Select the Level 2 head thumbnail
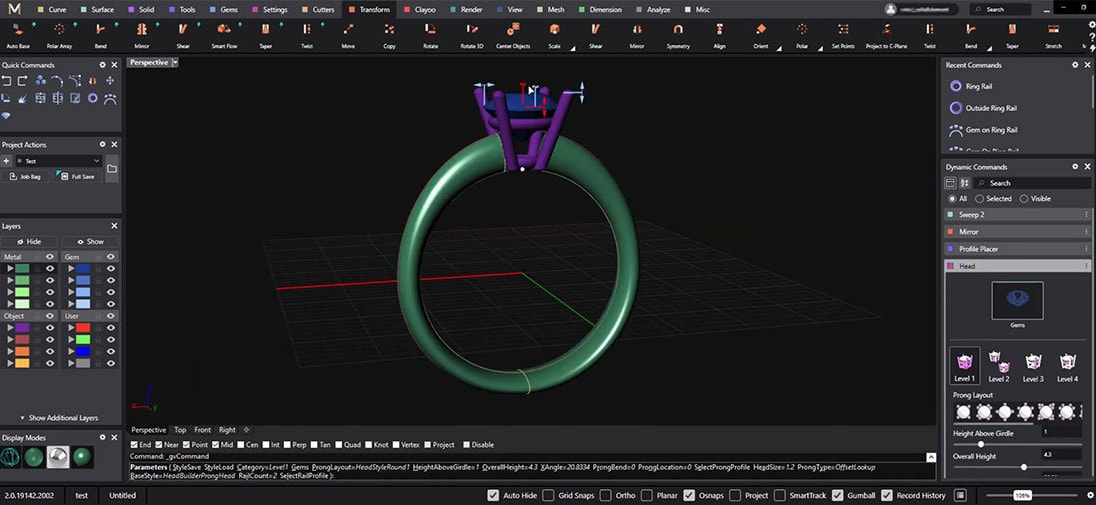Image resolution: width=1096 pixels, height=505 pixels. 998,361
